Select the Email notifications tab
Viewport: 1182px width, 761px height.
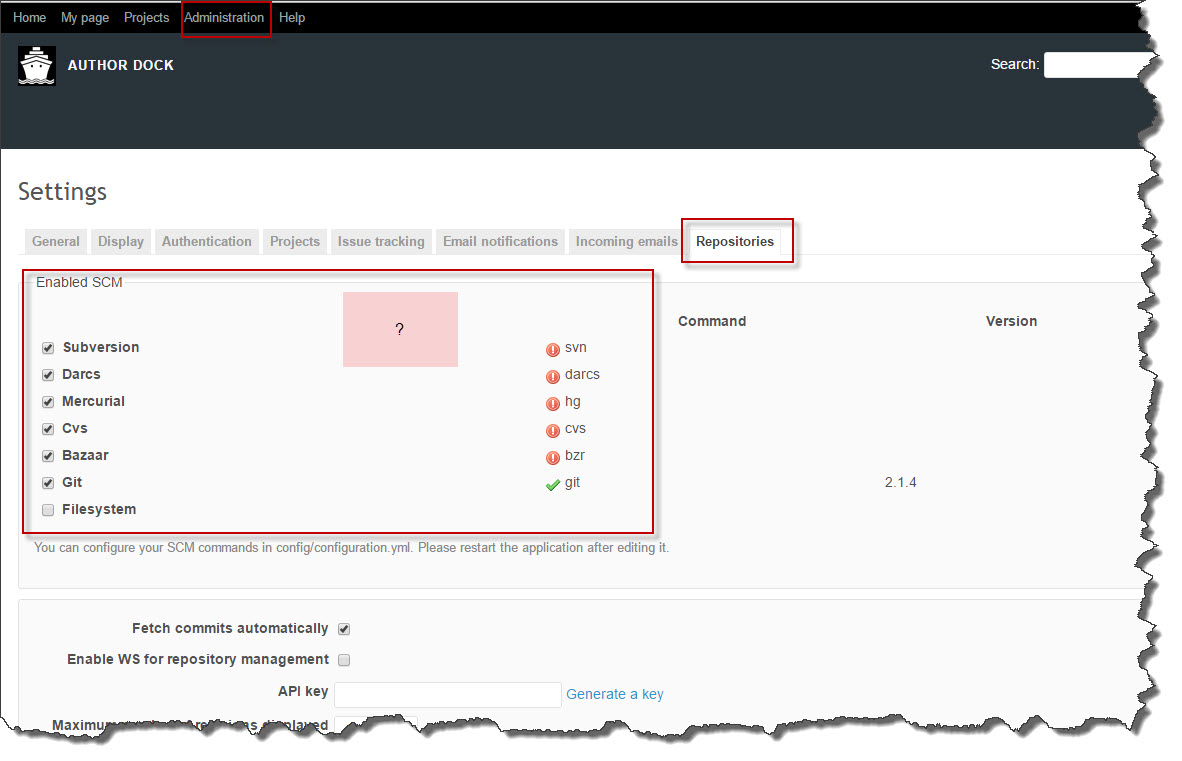coord(501,241)
